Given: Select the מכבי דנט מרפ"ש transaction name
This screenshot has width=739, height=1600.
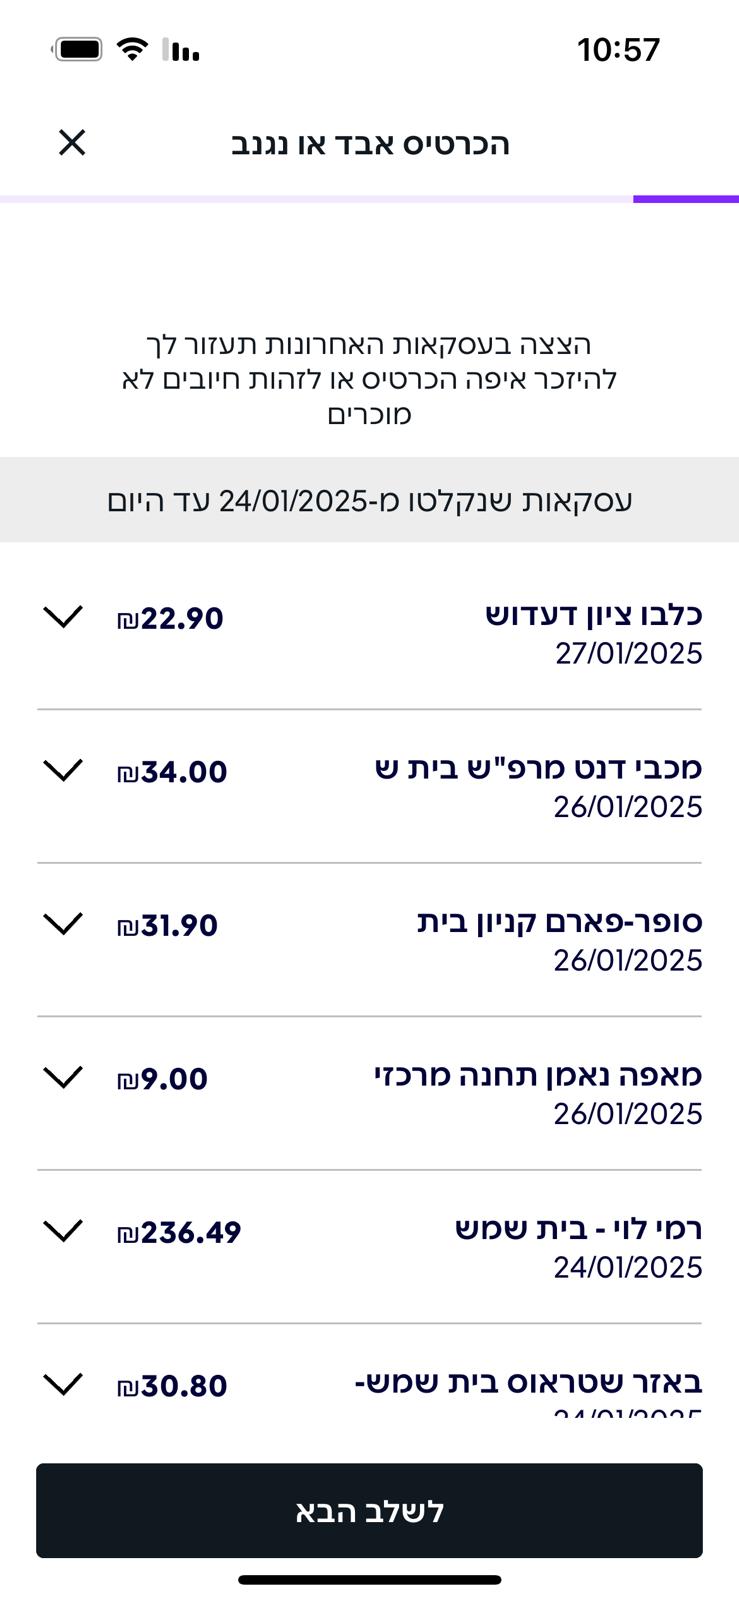Looking at the screenshot, I should coord(538,768).
